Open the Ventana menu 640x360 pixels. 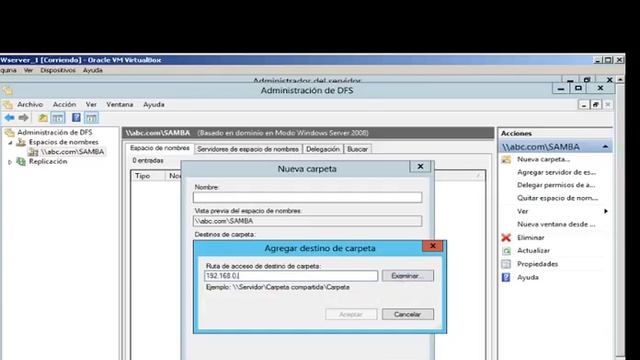pyautogui.click(x=120, y=104)
